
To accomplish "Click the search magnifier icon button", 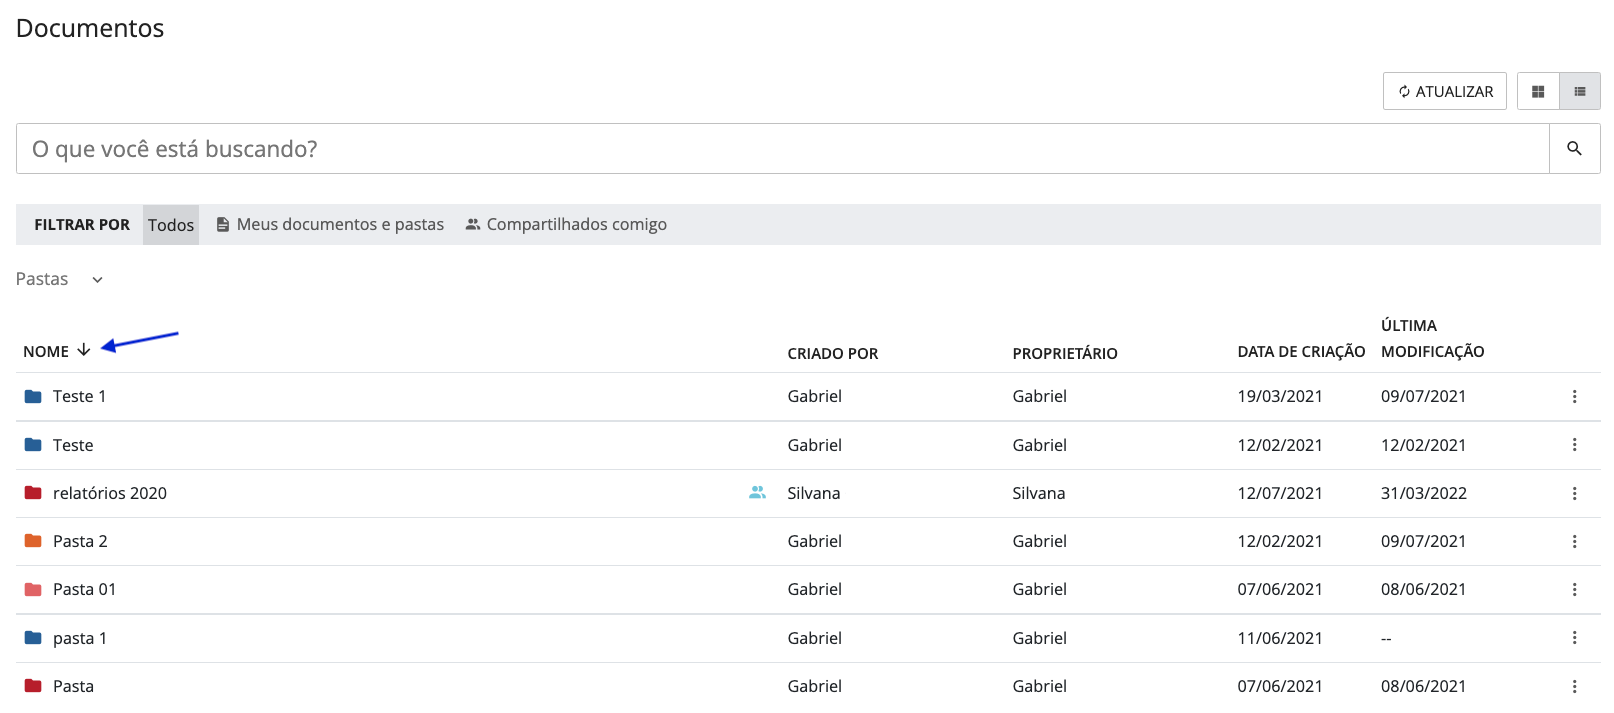I will [1574, 149].
